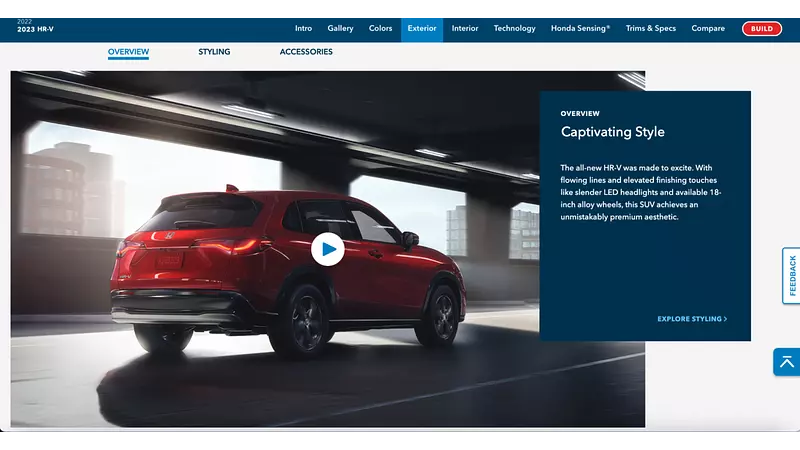Follow the Explore Styling link
The height and width of the screenshot is (450, 800).
click(x=692, y=319)
